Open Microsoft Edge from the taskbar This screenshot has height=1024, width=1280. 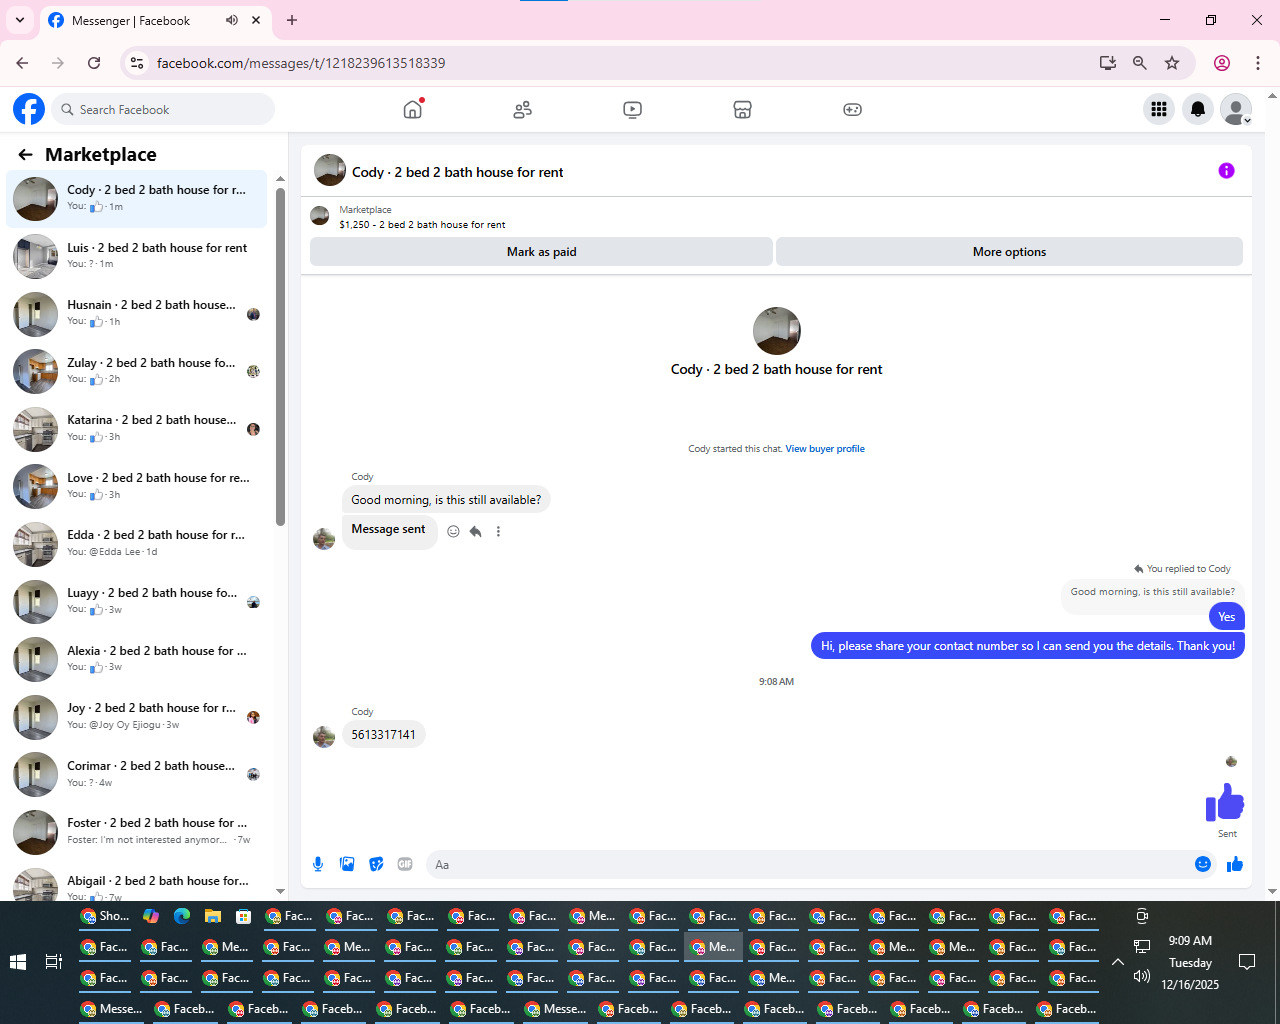click(x=181, y=916)
